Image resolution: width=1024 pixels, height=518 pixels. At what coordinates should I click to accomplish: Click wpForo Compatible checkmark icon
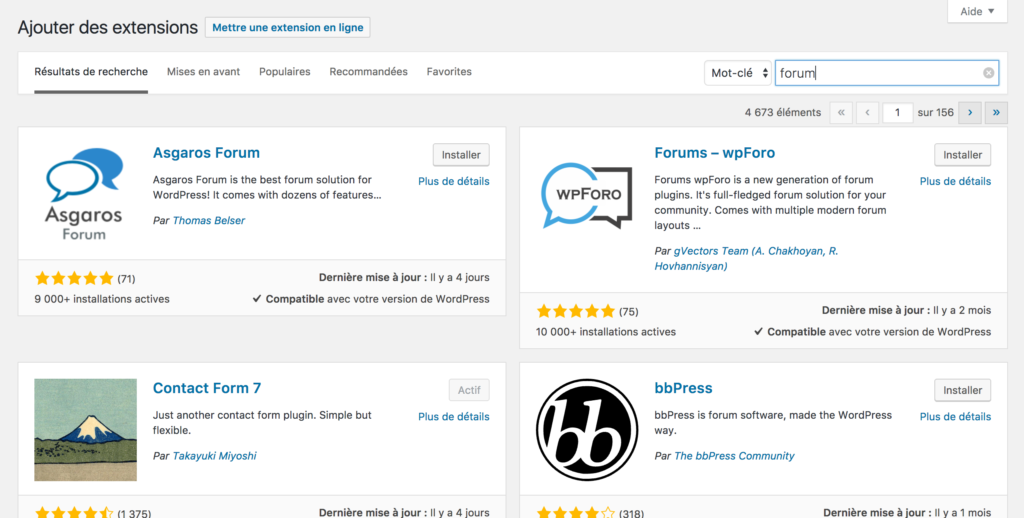click(x=758, y=332)
